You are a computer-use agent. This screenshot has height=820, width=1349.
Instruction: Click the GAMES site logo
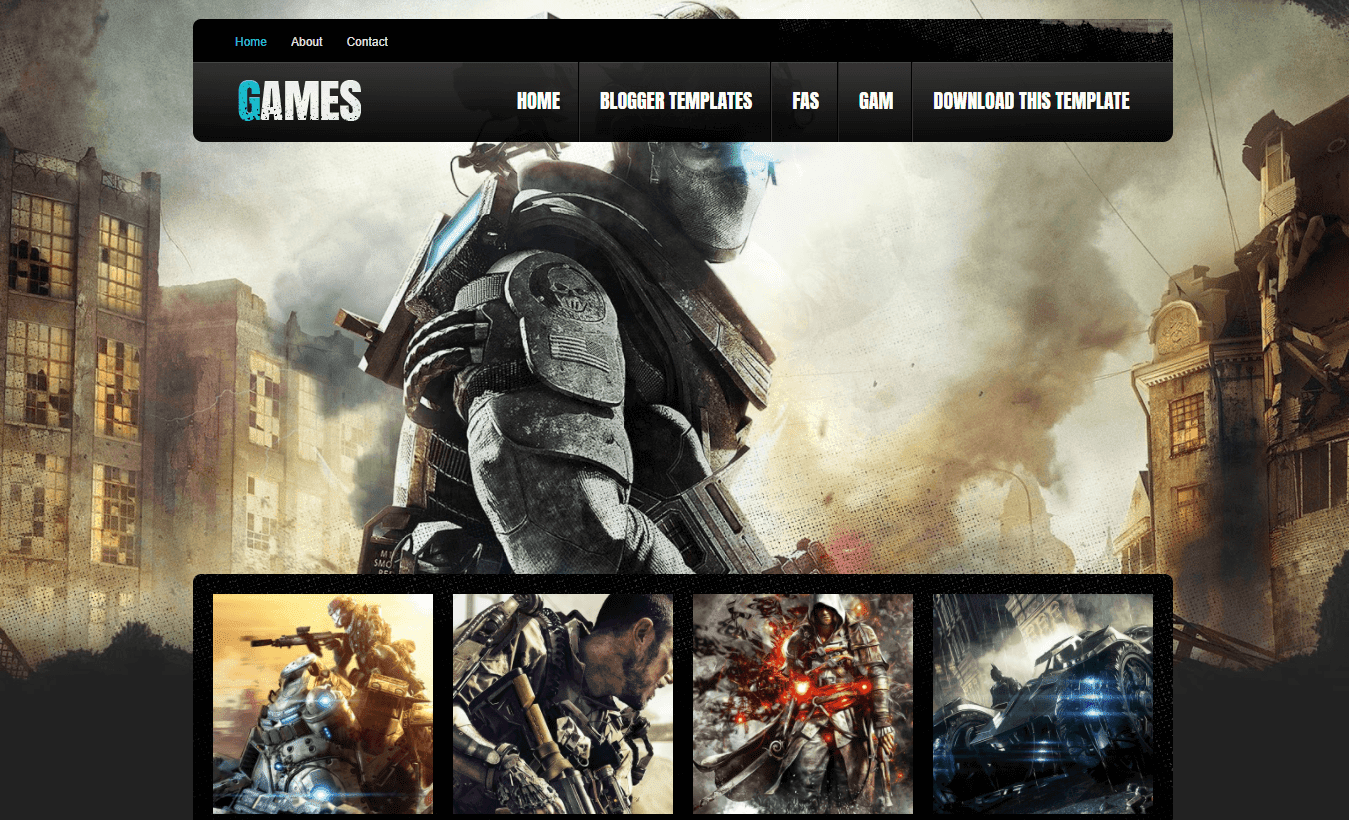click(299, 99)
